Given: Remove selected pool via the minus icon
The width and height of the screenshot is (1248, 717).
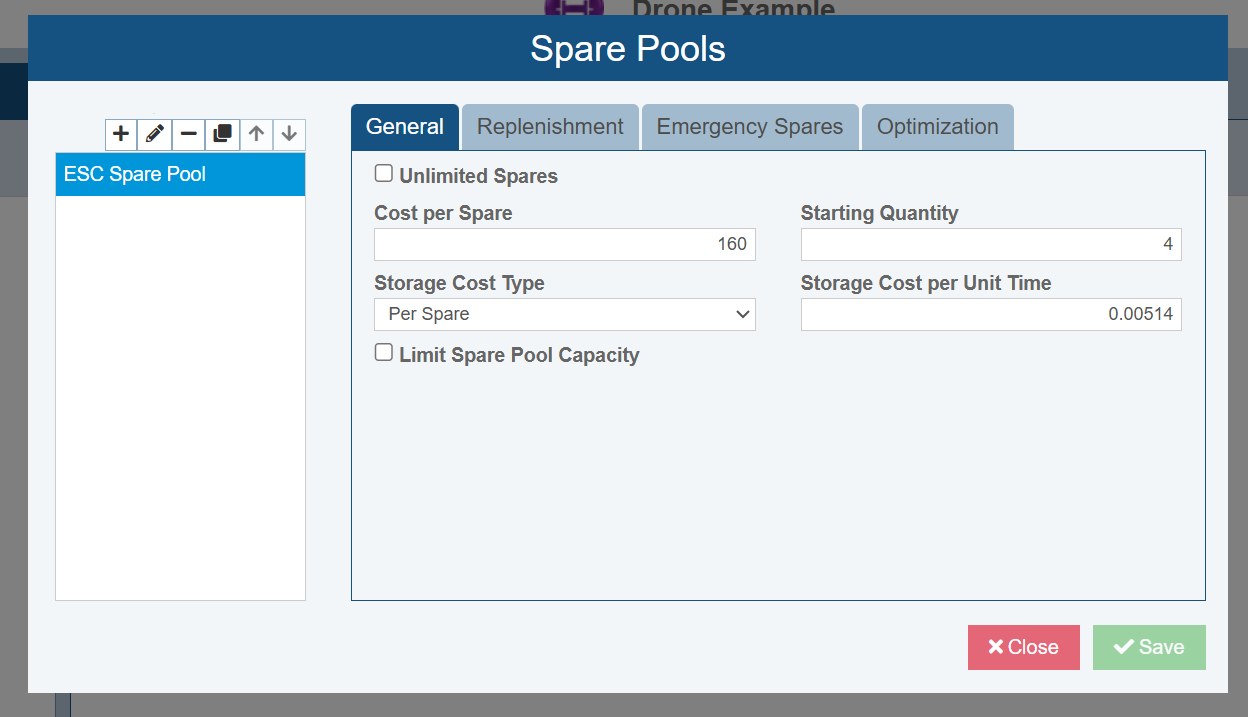Looking at the screenshot, I should (x=188, y=134).
